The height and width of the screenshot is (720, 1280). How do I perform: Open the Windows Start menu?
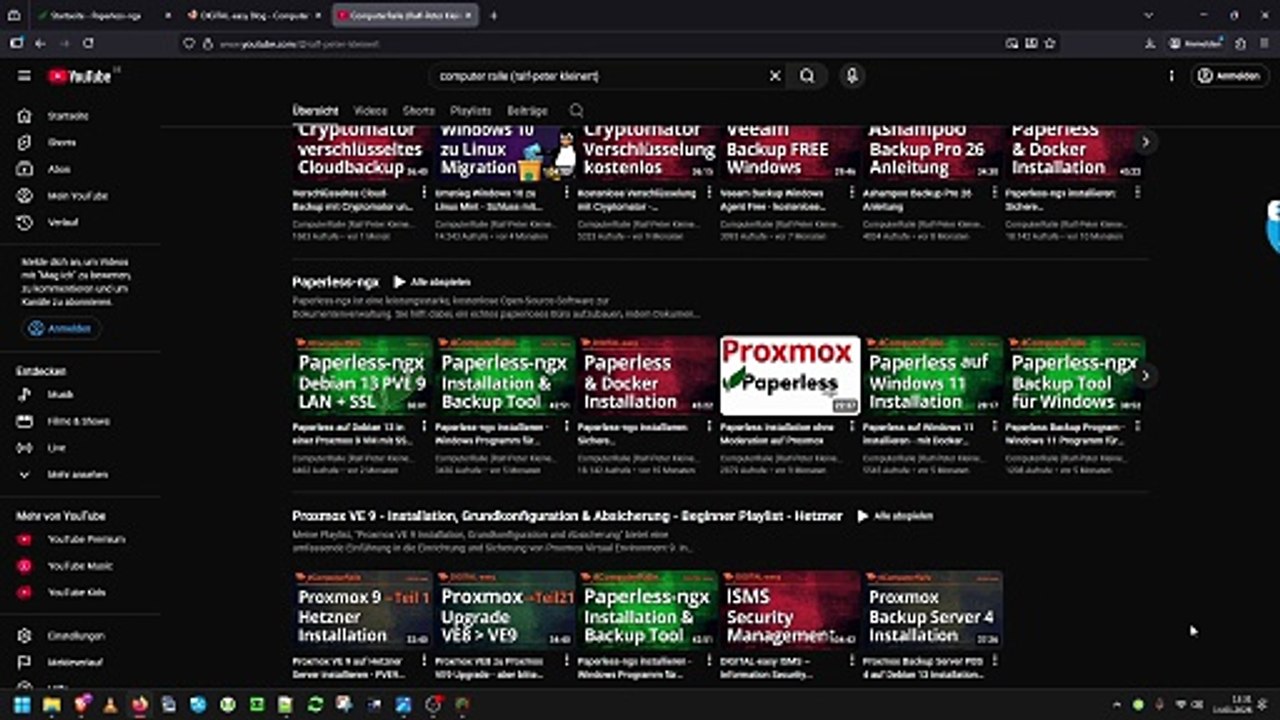pos(22,704)
